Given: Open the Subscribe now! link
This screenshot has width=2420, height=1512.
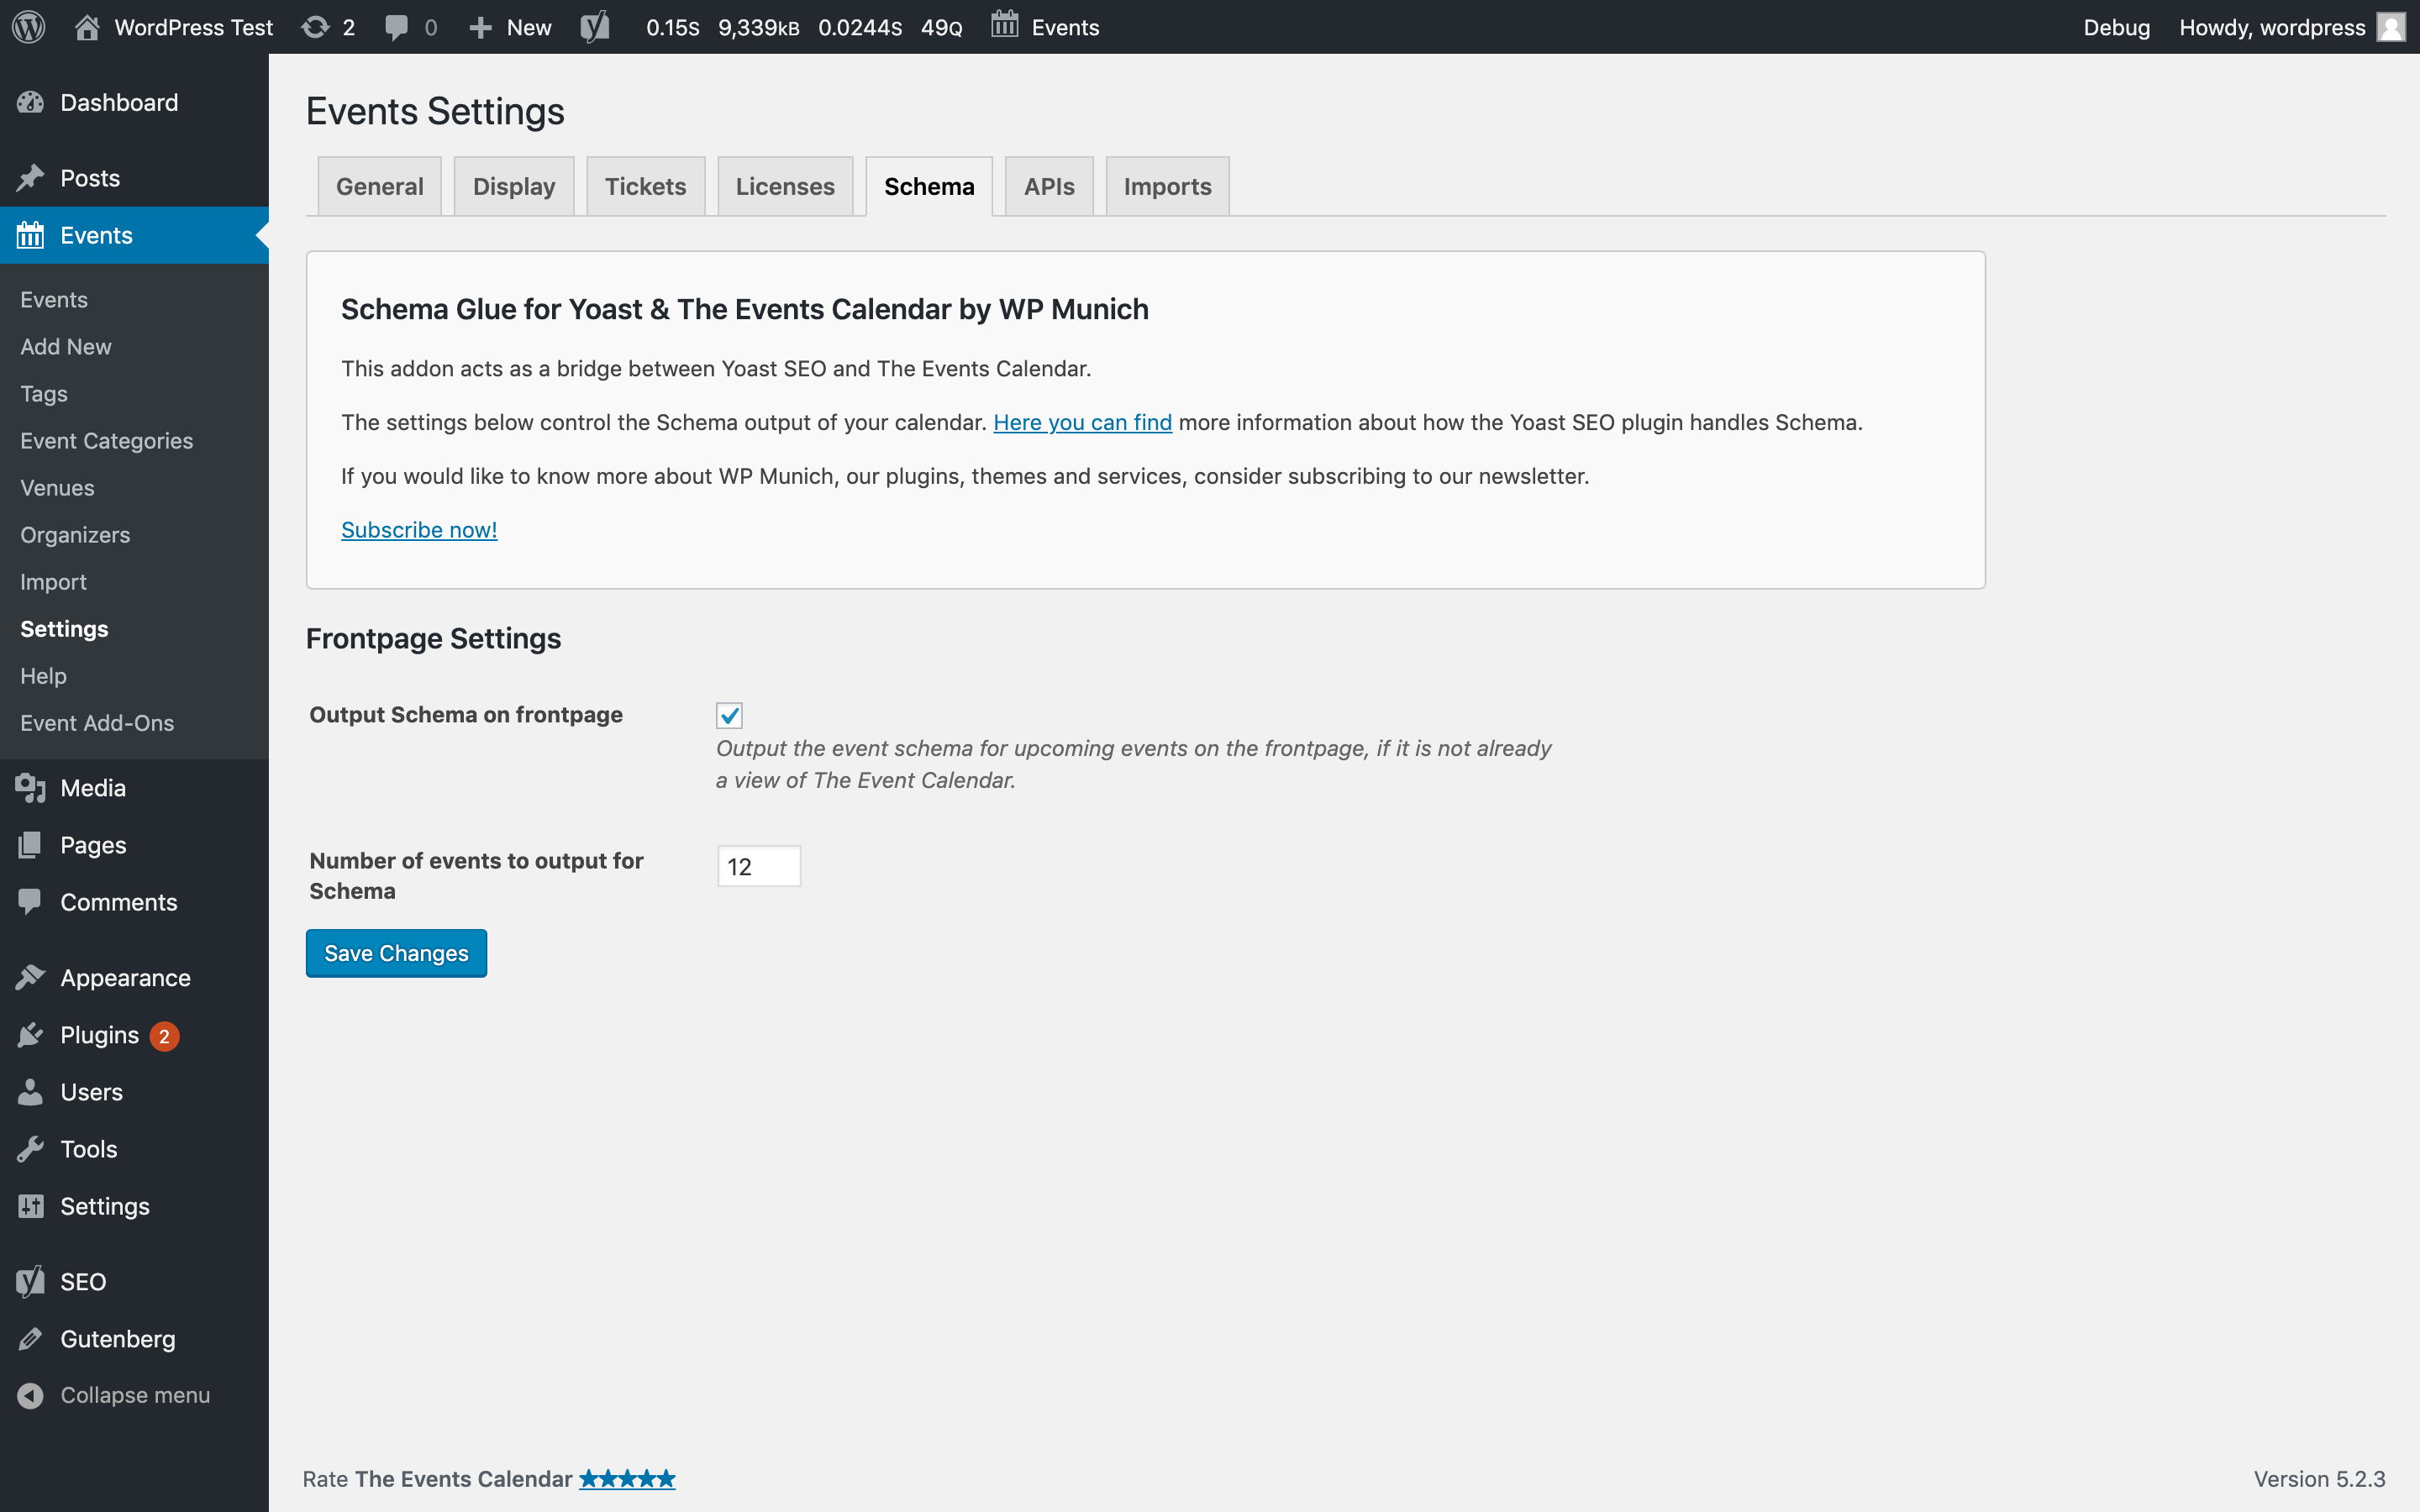Looking at the screenshot, I should pos(419,530).
